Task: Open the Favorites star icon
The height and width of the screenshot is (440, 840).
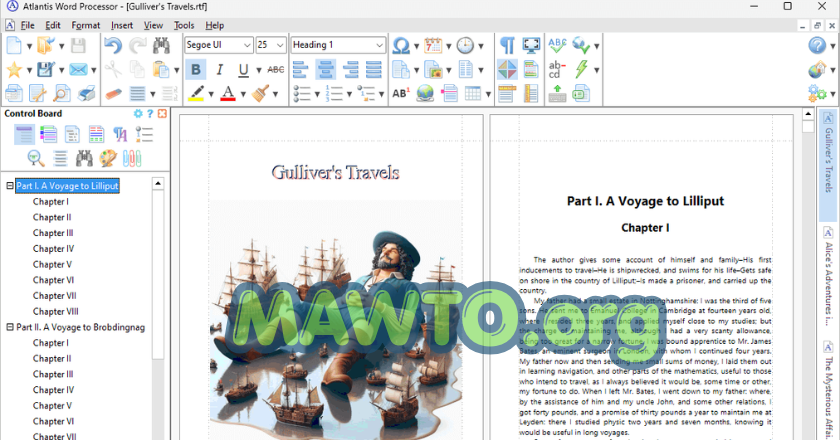Action: click(14, 70)
